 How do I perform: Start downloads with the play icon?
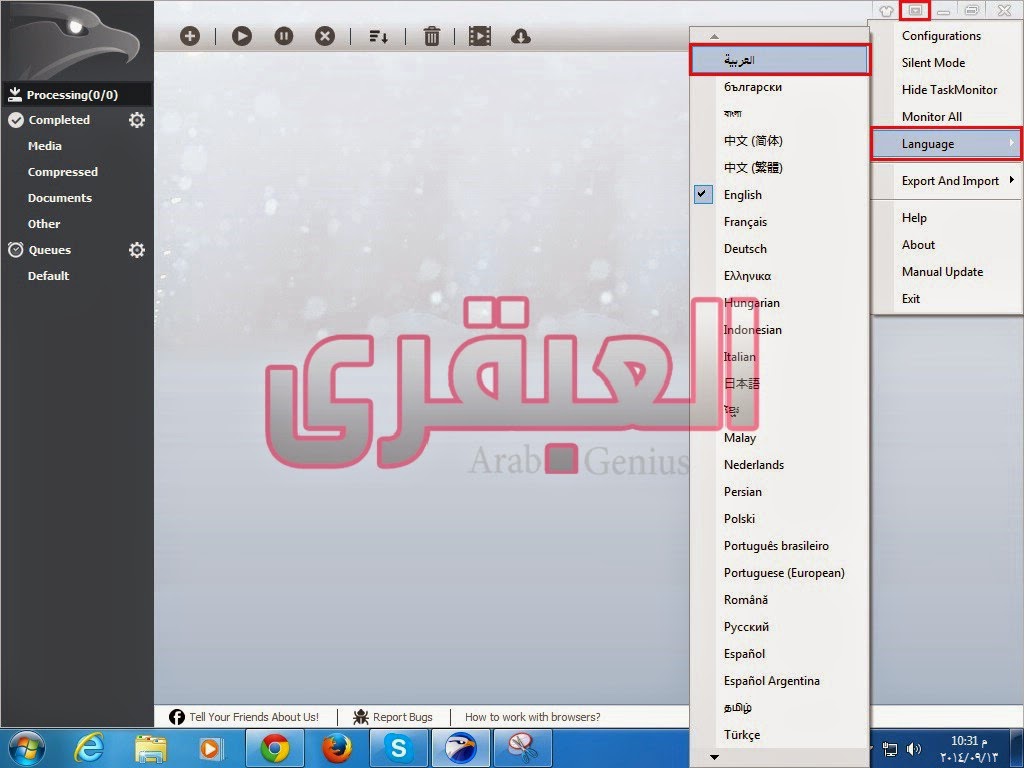point(242,36)
